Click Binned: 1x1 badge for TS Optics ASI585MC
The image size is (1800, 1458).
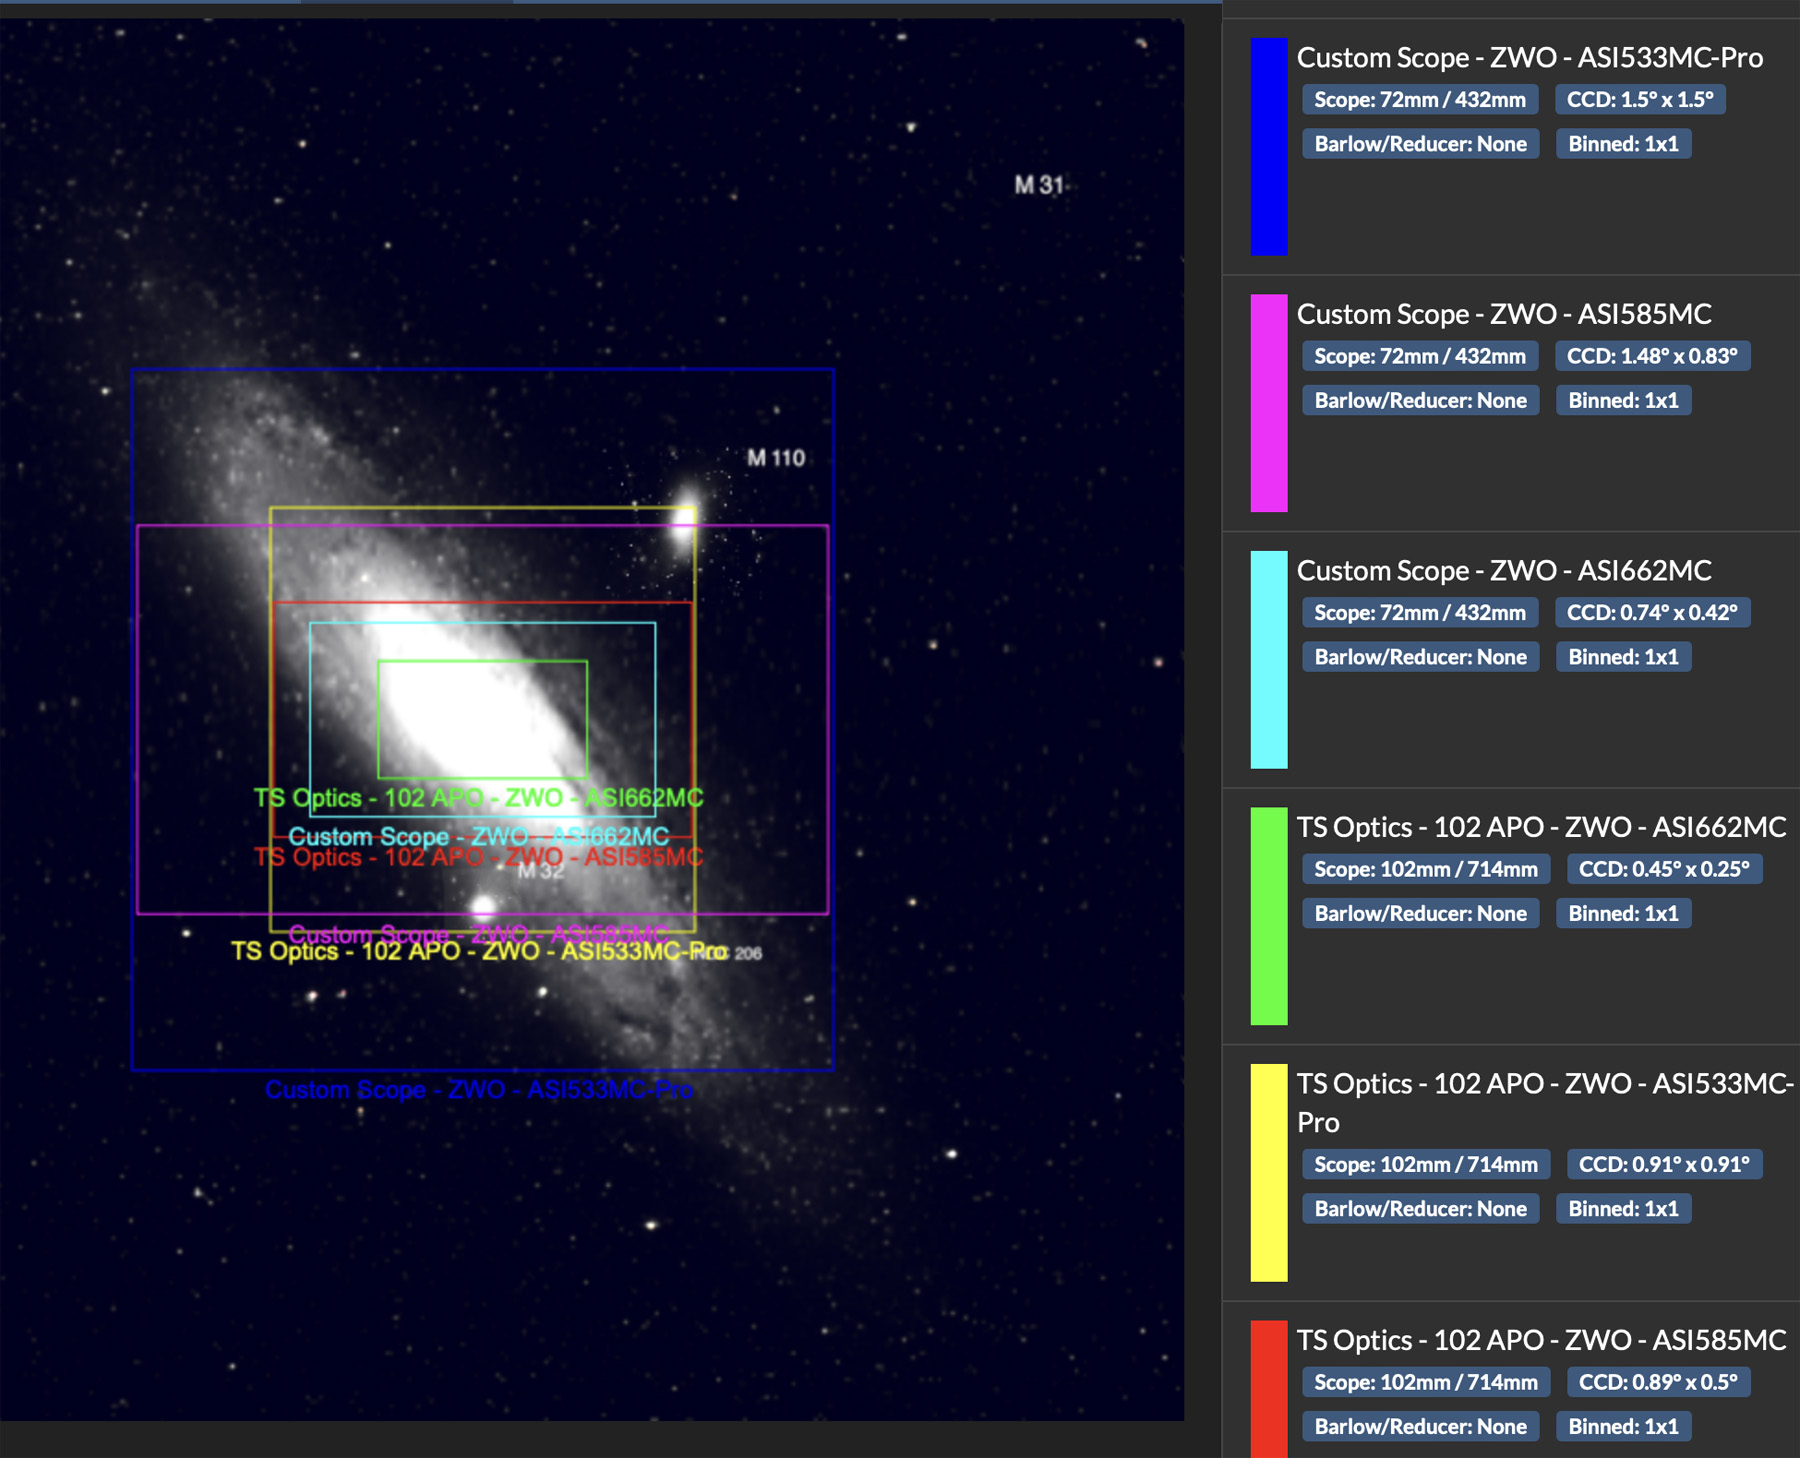pos(1623,1427)
